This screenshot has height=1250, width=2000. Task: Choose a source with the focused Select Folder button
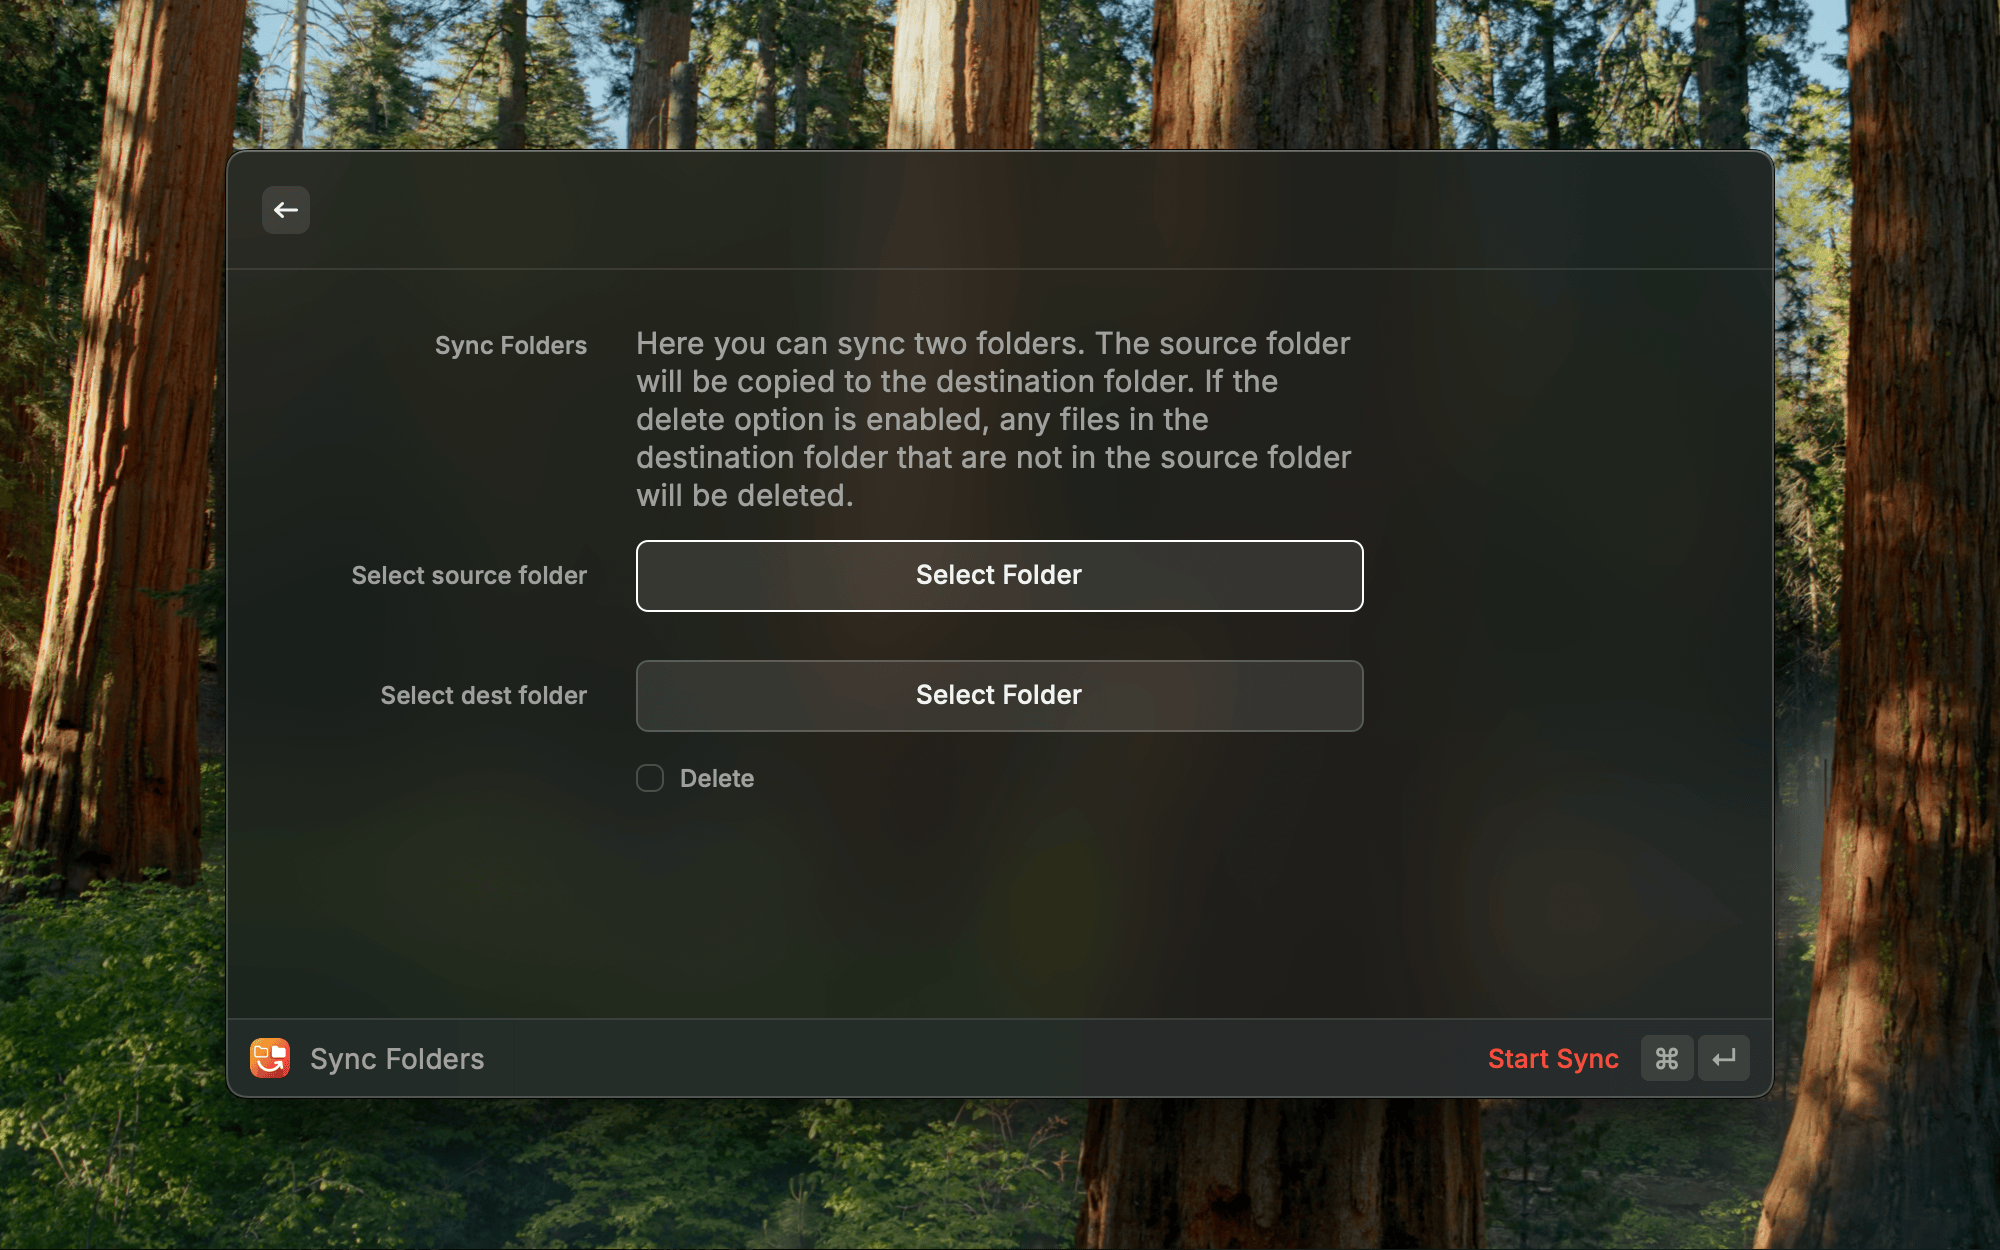pos(1000,576)
